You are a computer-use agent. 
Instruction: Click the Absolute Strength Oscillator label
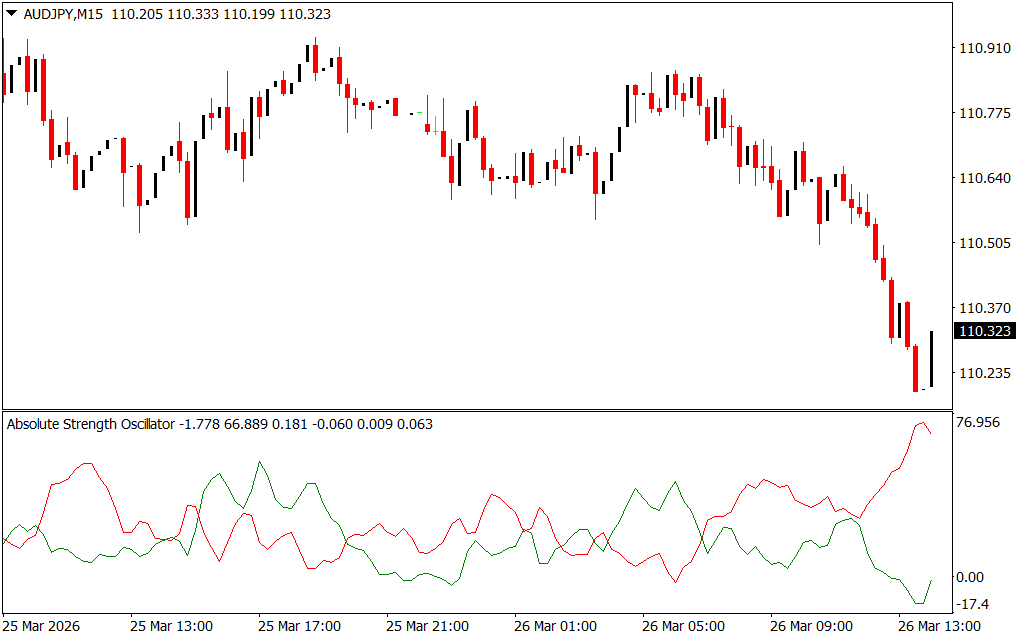(91, 424)
